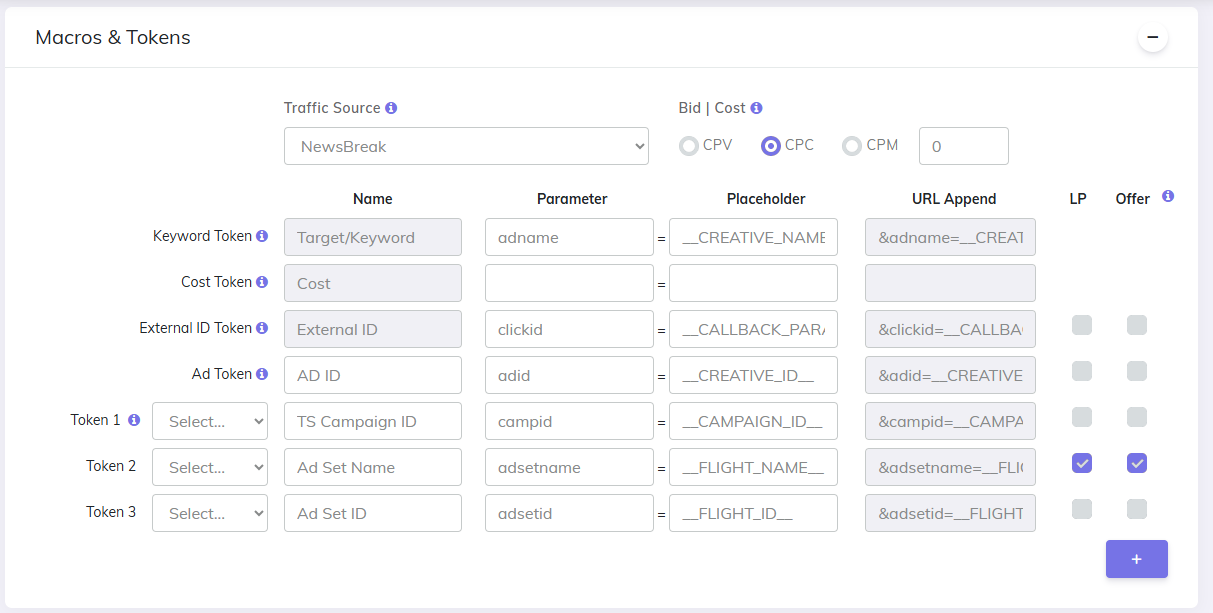
Task: Click the Token 1 info icon
Action: (x=134, y=419)
